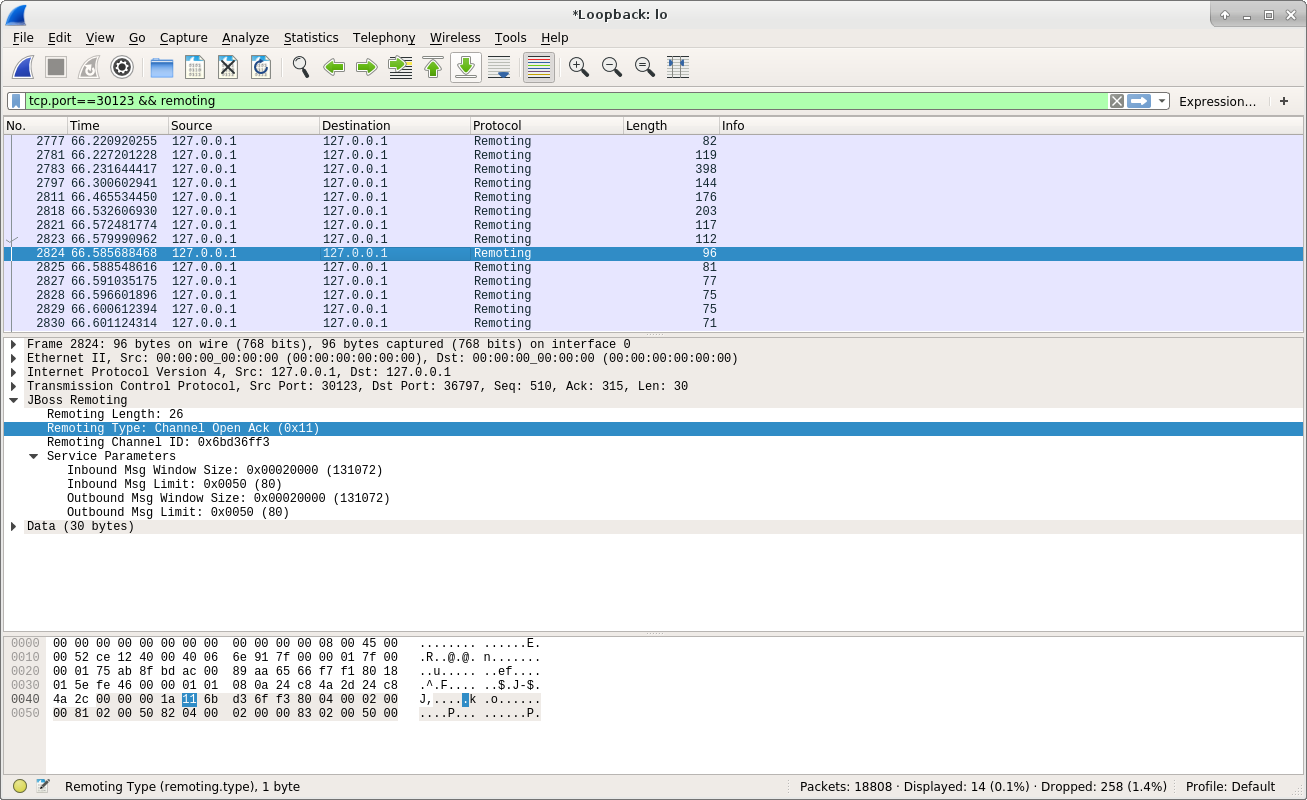
Task: Toggle auto-scroll to last packet during live capture
Action: (499, 67)
